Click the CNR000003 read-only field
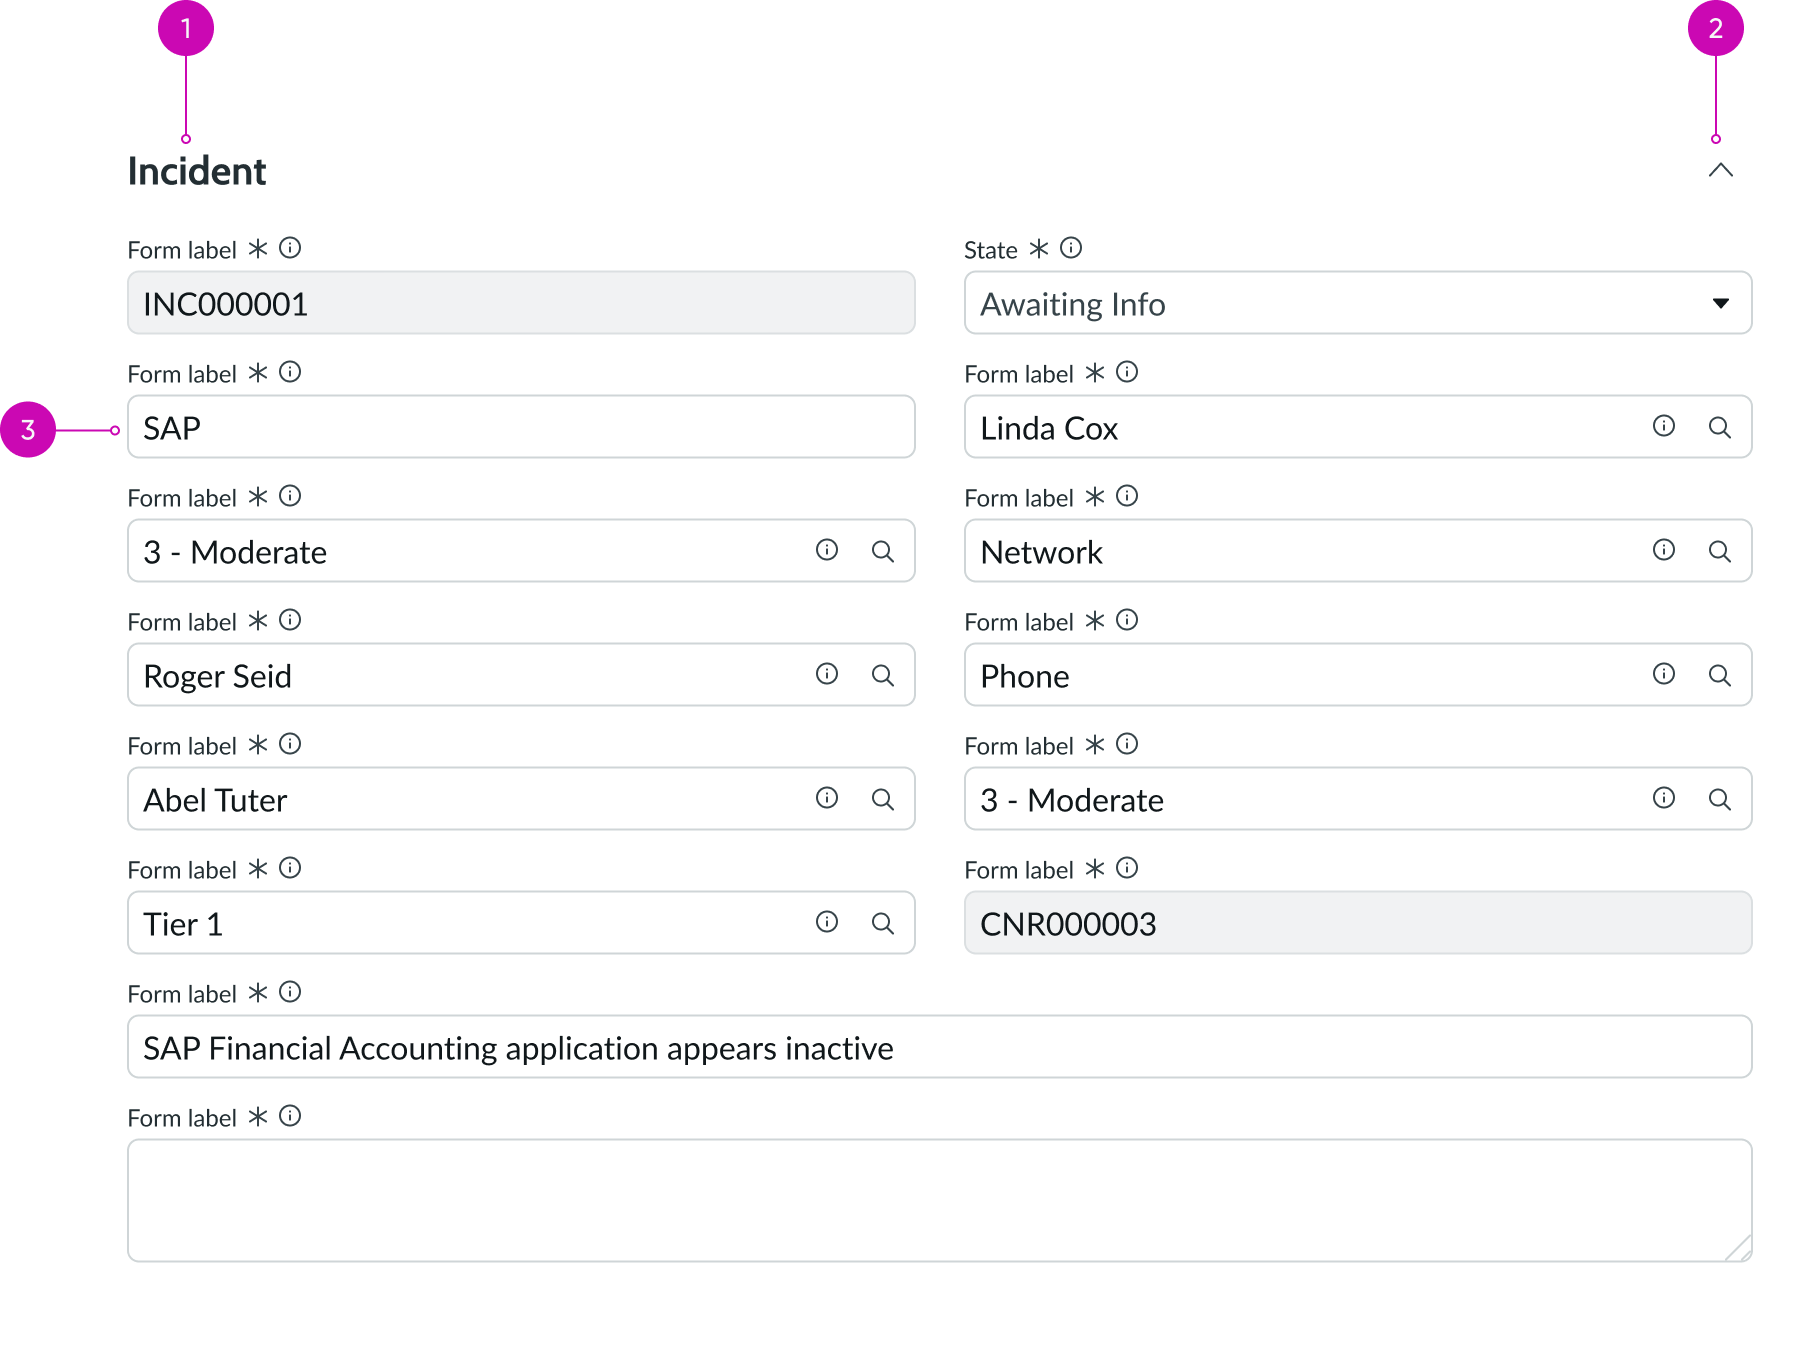Viewport: 1805px width, 1347px height. tap(1357, 923)
